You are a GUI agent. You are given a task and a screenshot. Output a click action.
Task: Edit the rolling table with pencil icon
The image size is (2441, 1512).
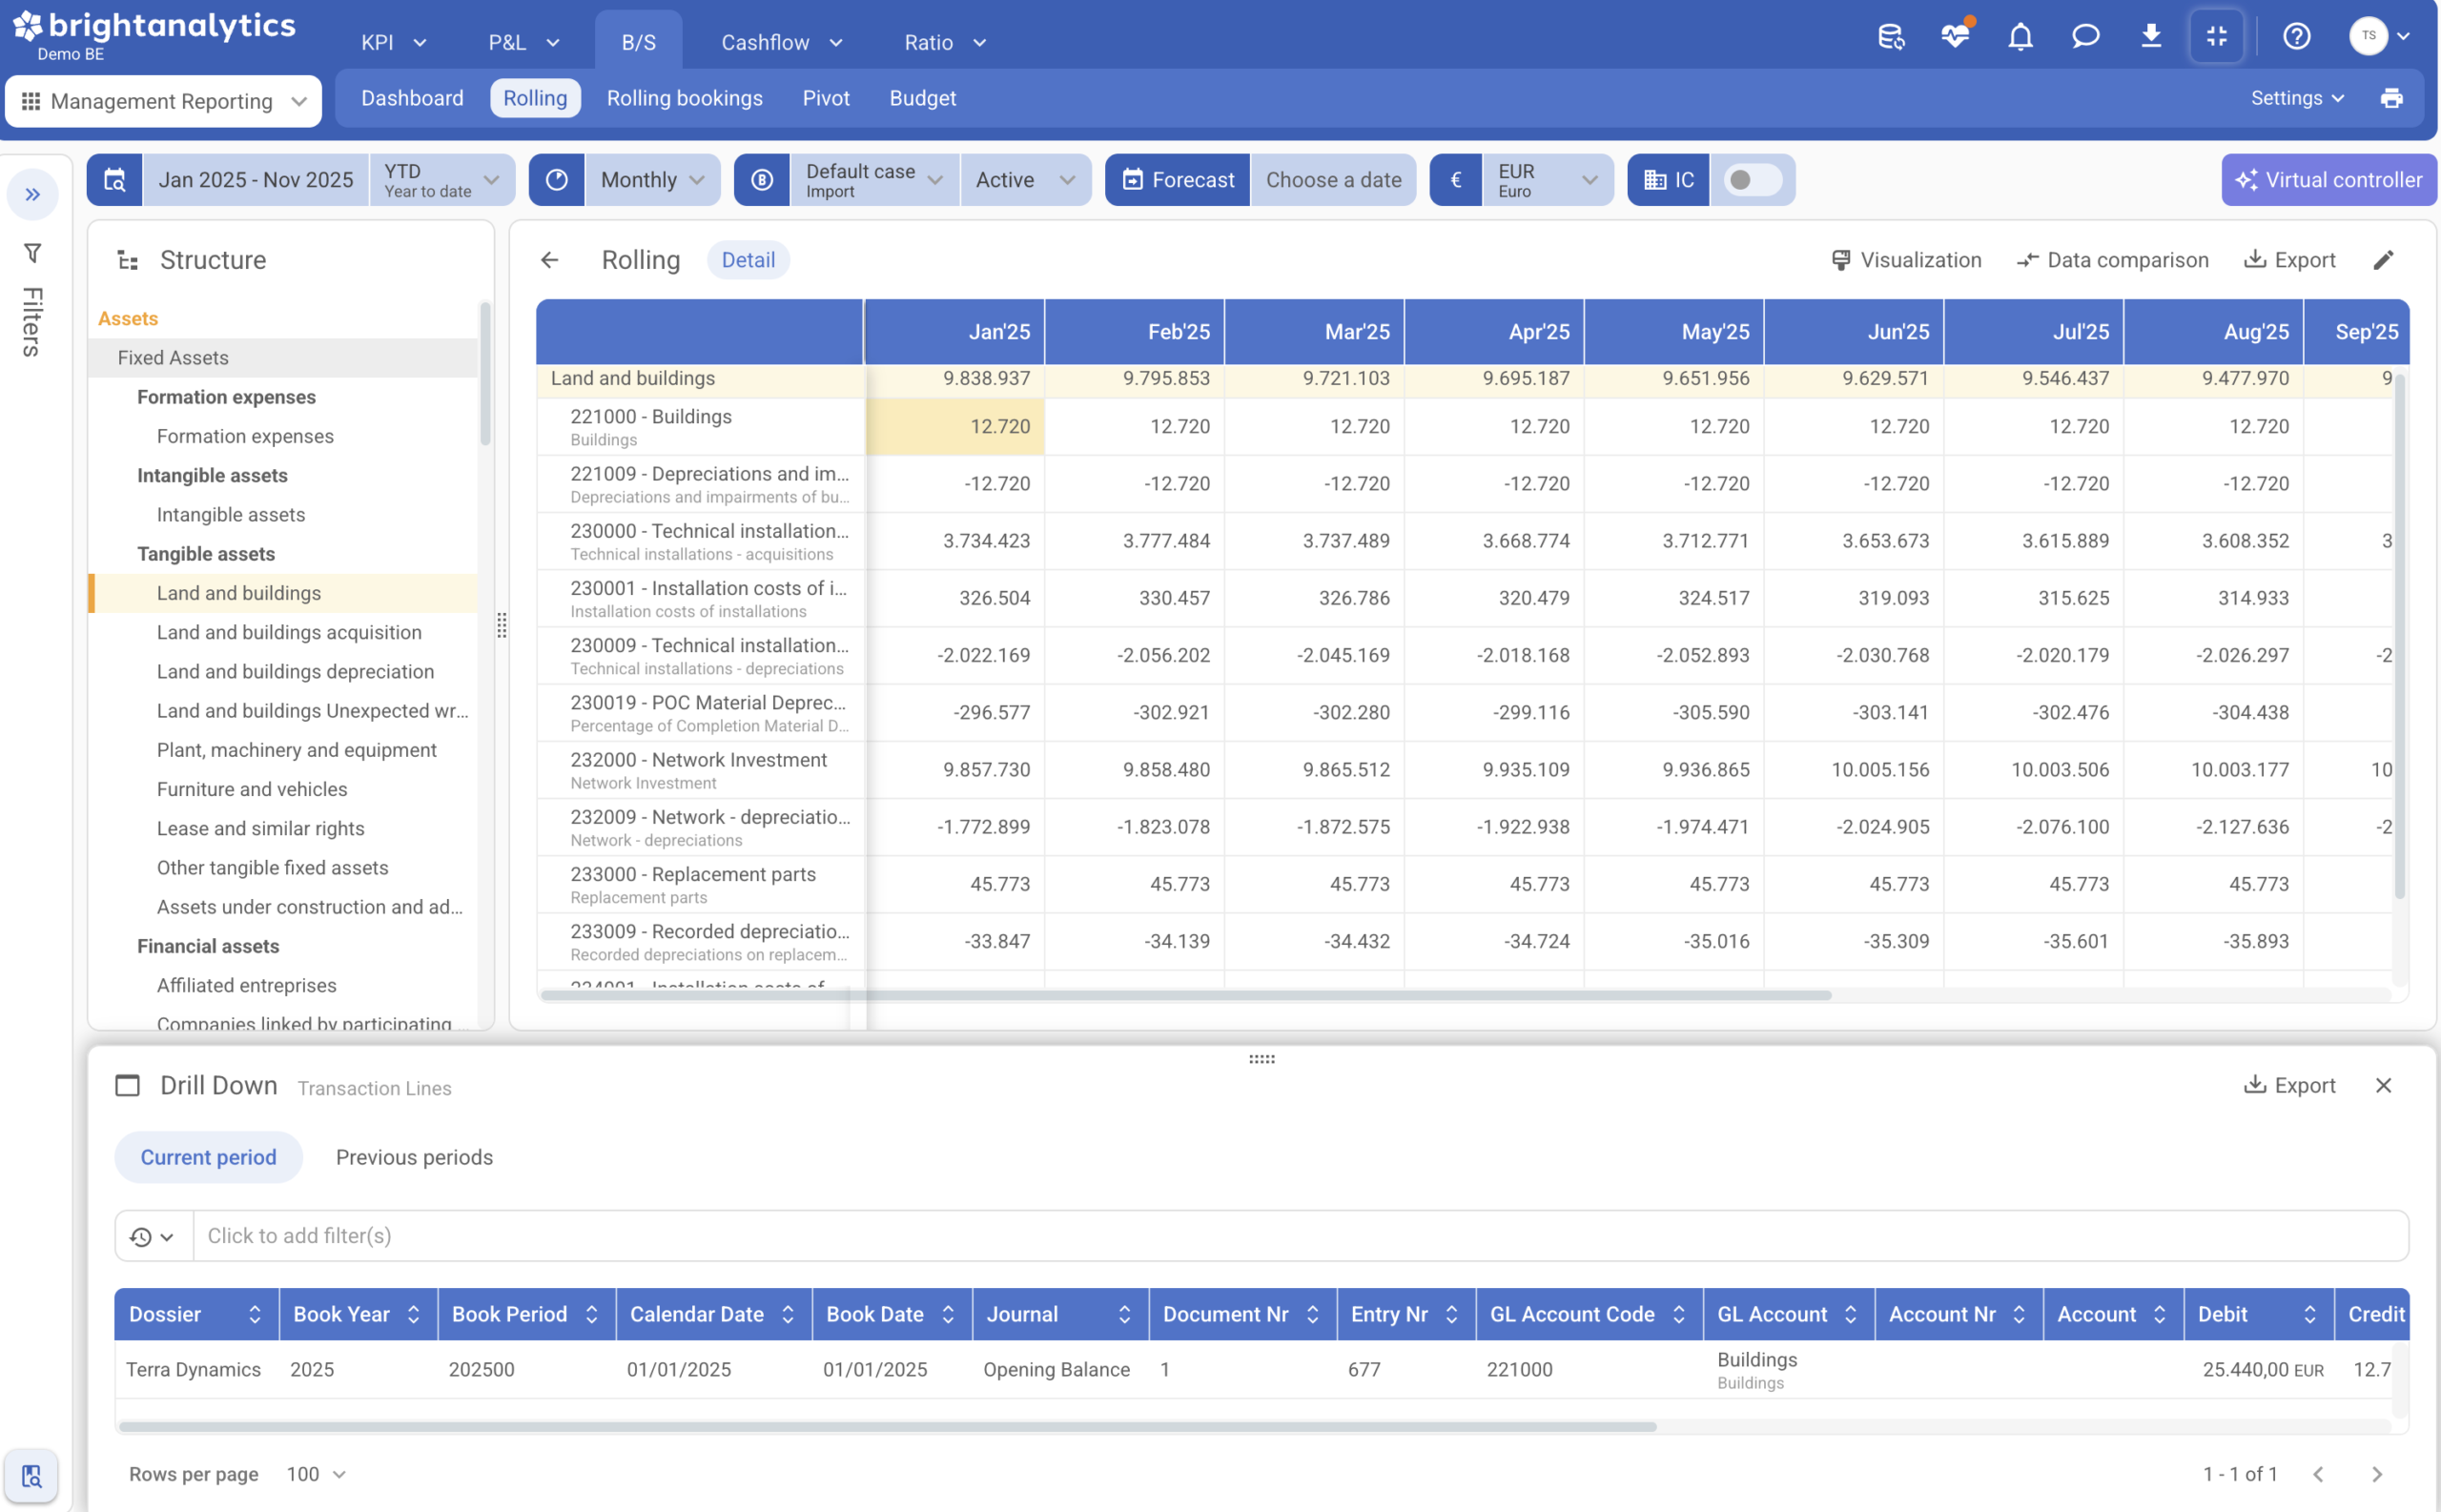(x=2384, y=260)
